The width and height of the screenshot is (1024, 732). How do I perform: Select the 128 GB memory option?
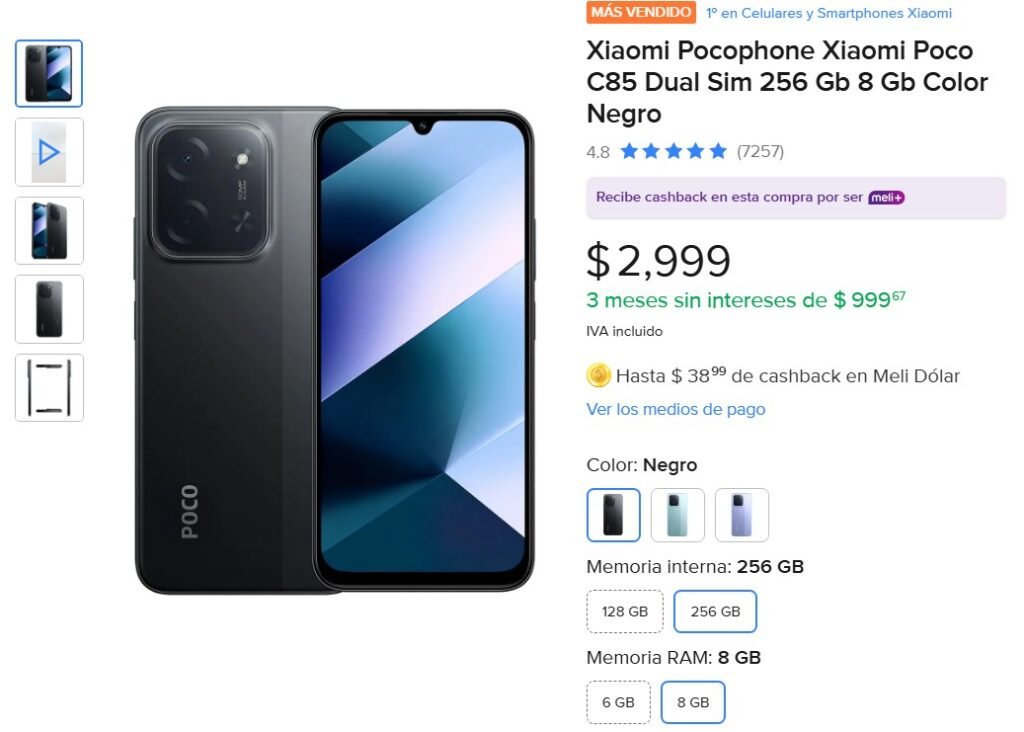(625, 611)
